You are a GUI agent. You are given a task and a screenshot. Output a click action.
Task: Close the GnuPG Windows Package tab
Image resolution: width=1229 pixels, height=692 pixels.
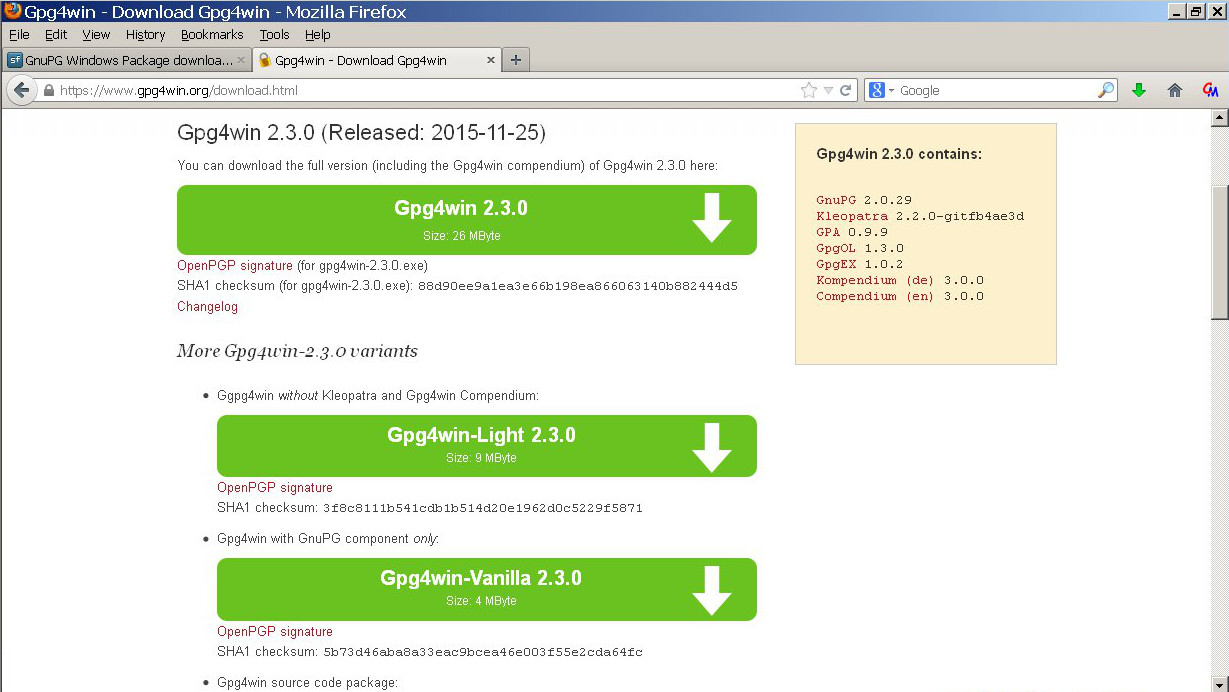coord(241,60)
